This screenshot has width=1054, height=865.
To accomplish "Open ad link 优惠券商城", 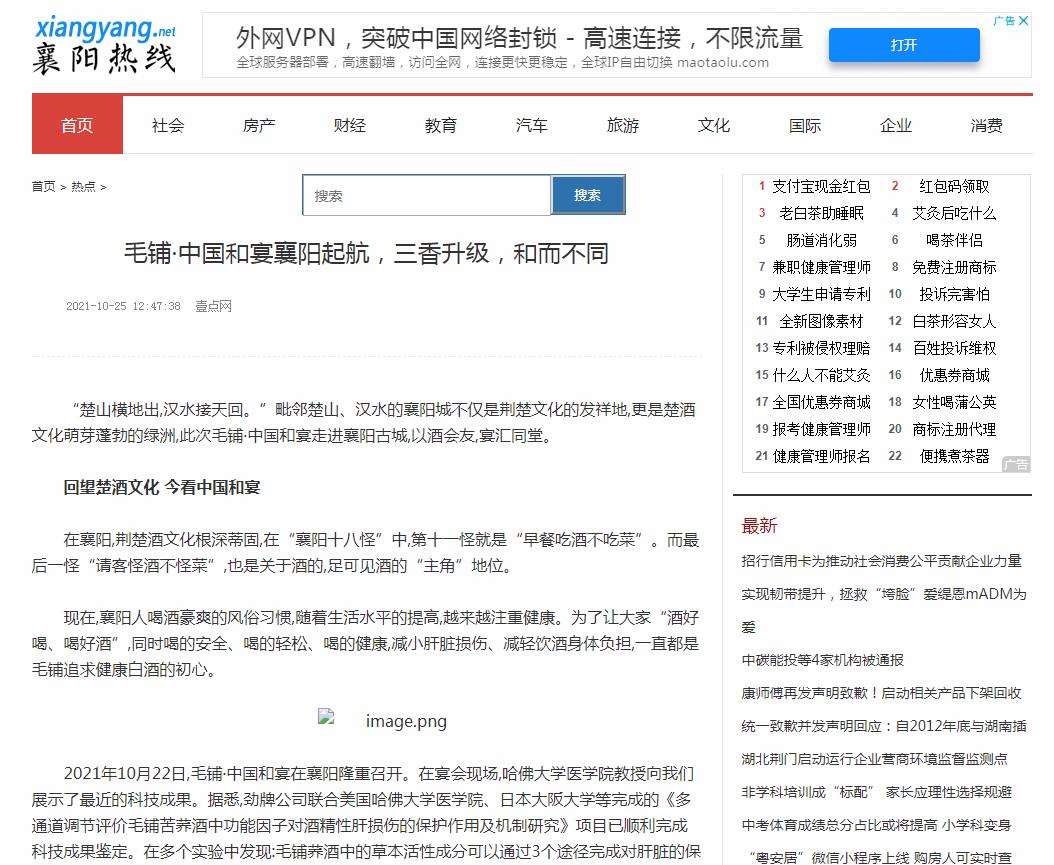I will (955, 375).
